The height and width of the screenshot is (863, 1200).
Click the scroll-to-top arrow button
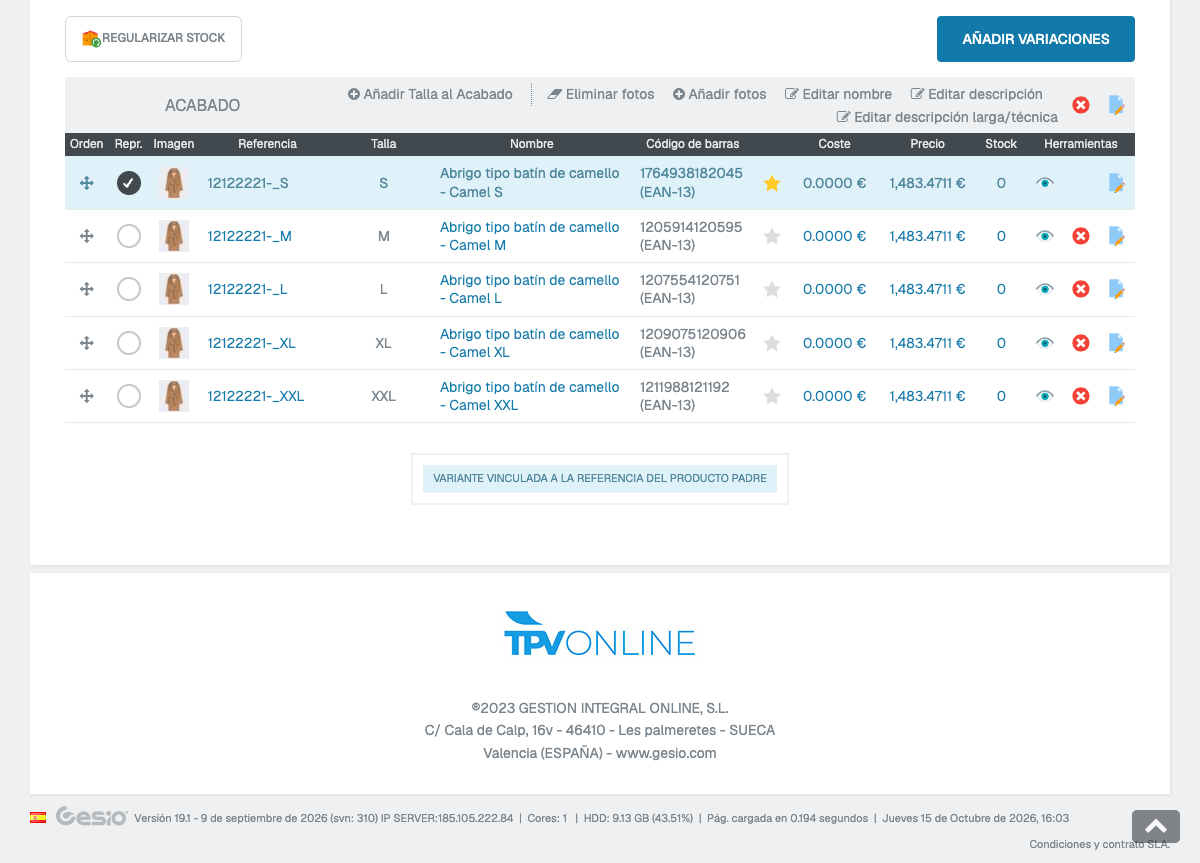[x=1156, y=826]
